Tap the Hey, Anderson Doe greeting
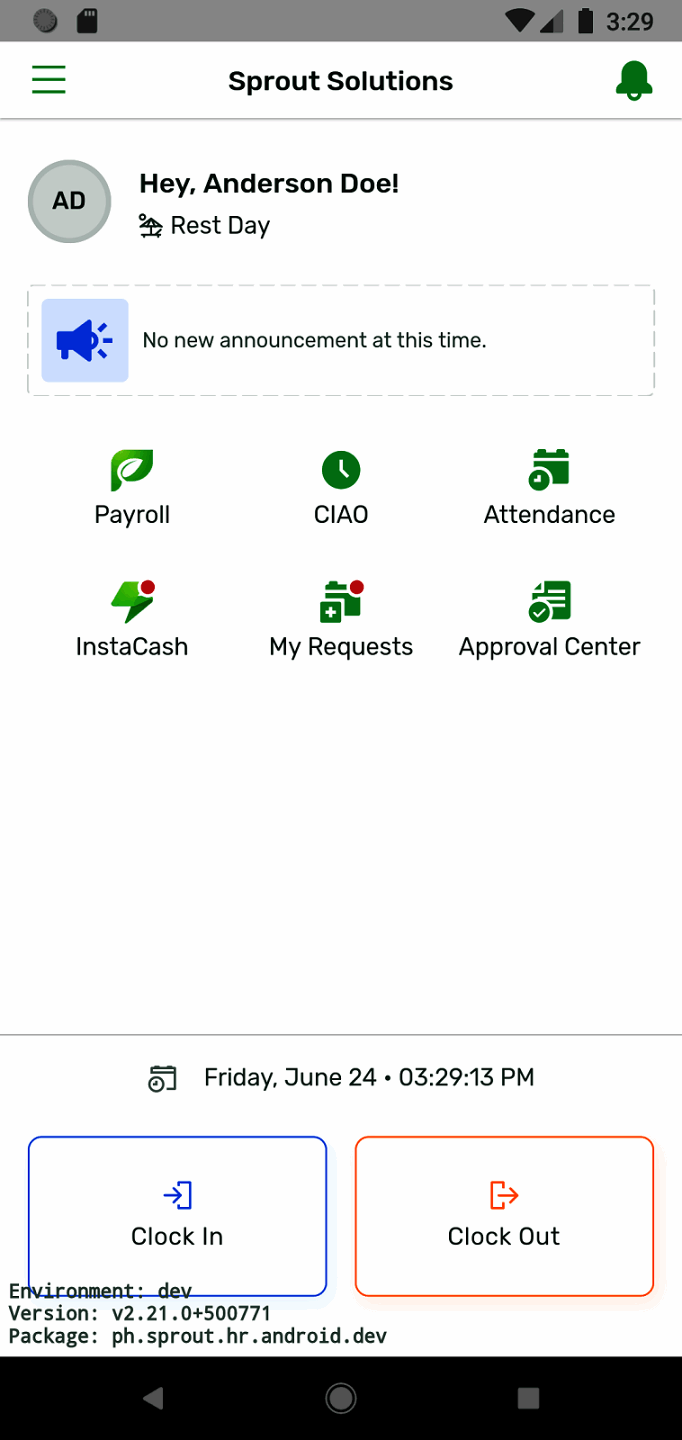 (268, 183)
